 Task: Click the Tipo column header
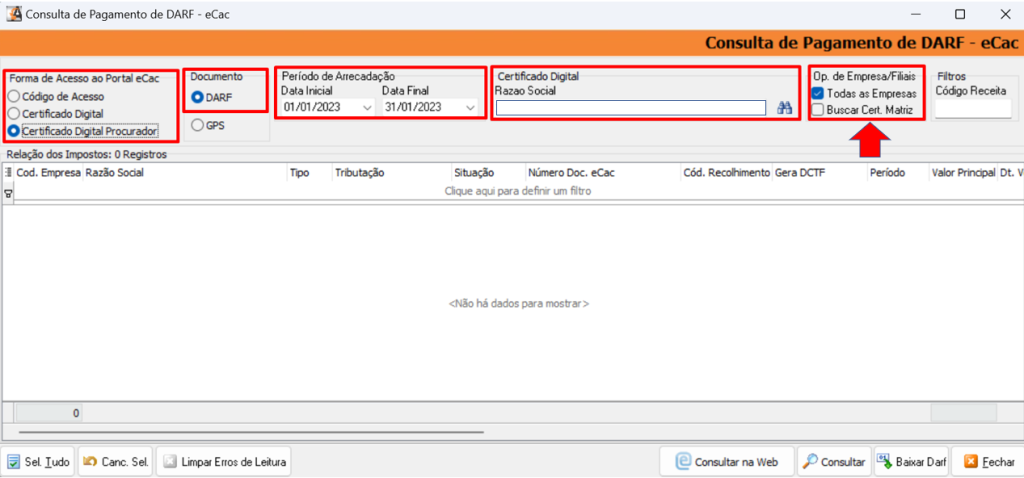tap(310, 173)
